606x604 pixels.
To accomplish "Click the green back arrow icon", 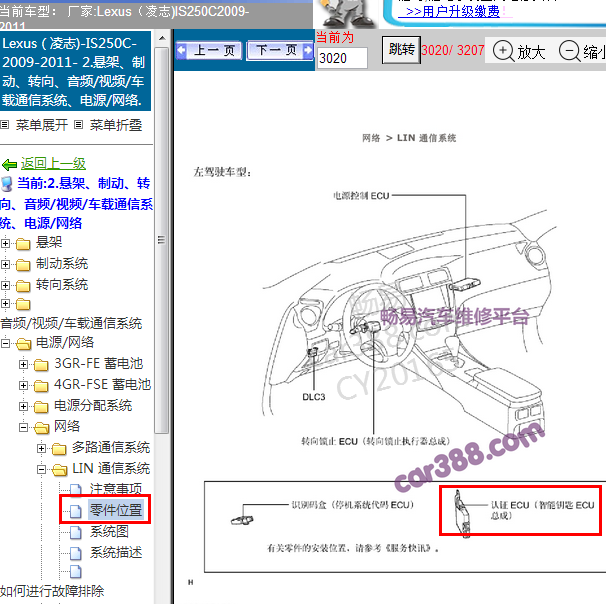I will pyautogui.click(x=9, y=165).
